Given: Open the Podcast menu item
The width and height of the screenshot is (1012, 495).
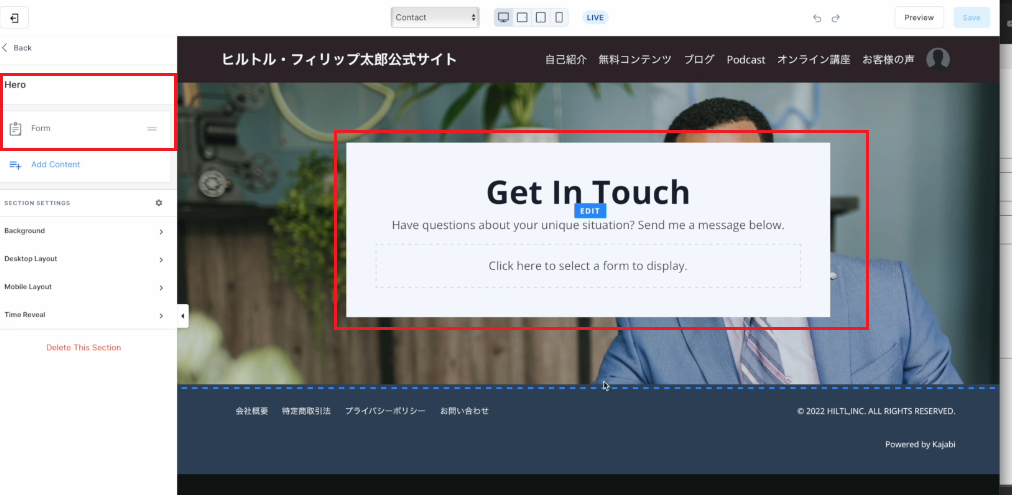Looking at the screenshot, I should coord(746,60).
